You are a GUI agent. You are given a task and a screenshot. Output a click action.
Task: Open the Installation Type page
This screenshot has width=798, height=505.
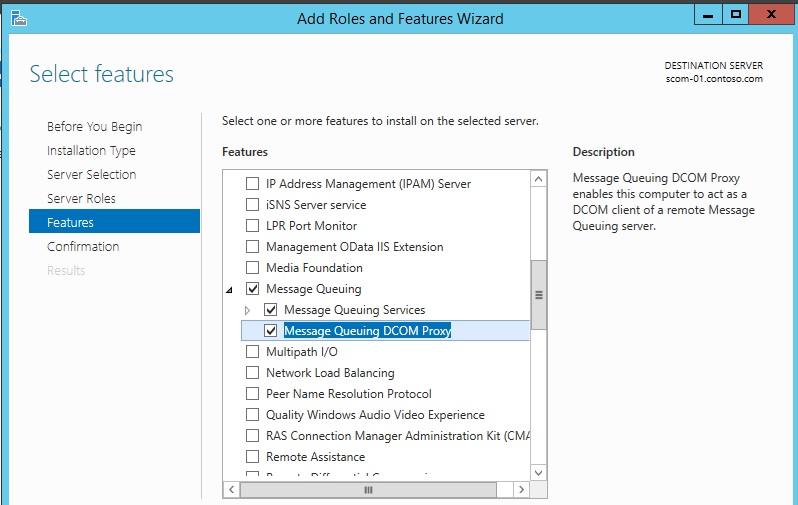tap(91, 150)
